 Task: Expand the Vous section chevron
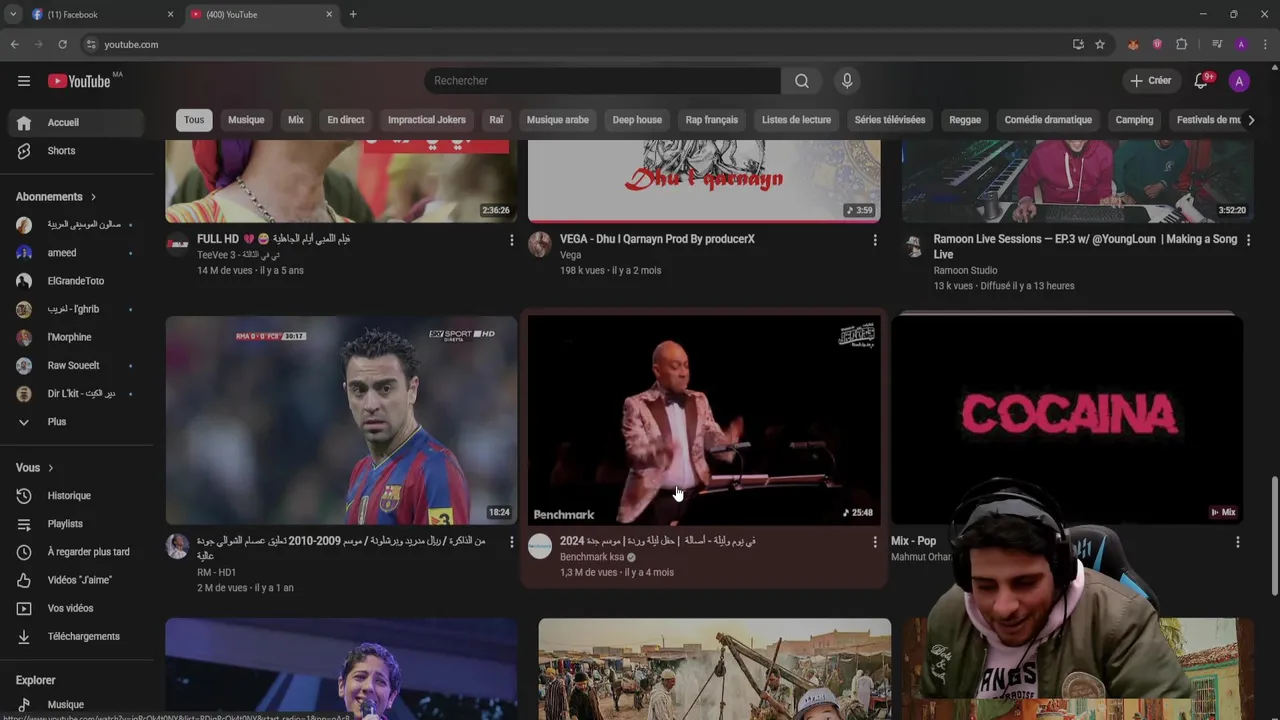pyautogui.click(x=51, y=468)
